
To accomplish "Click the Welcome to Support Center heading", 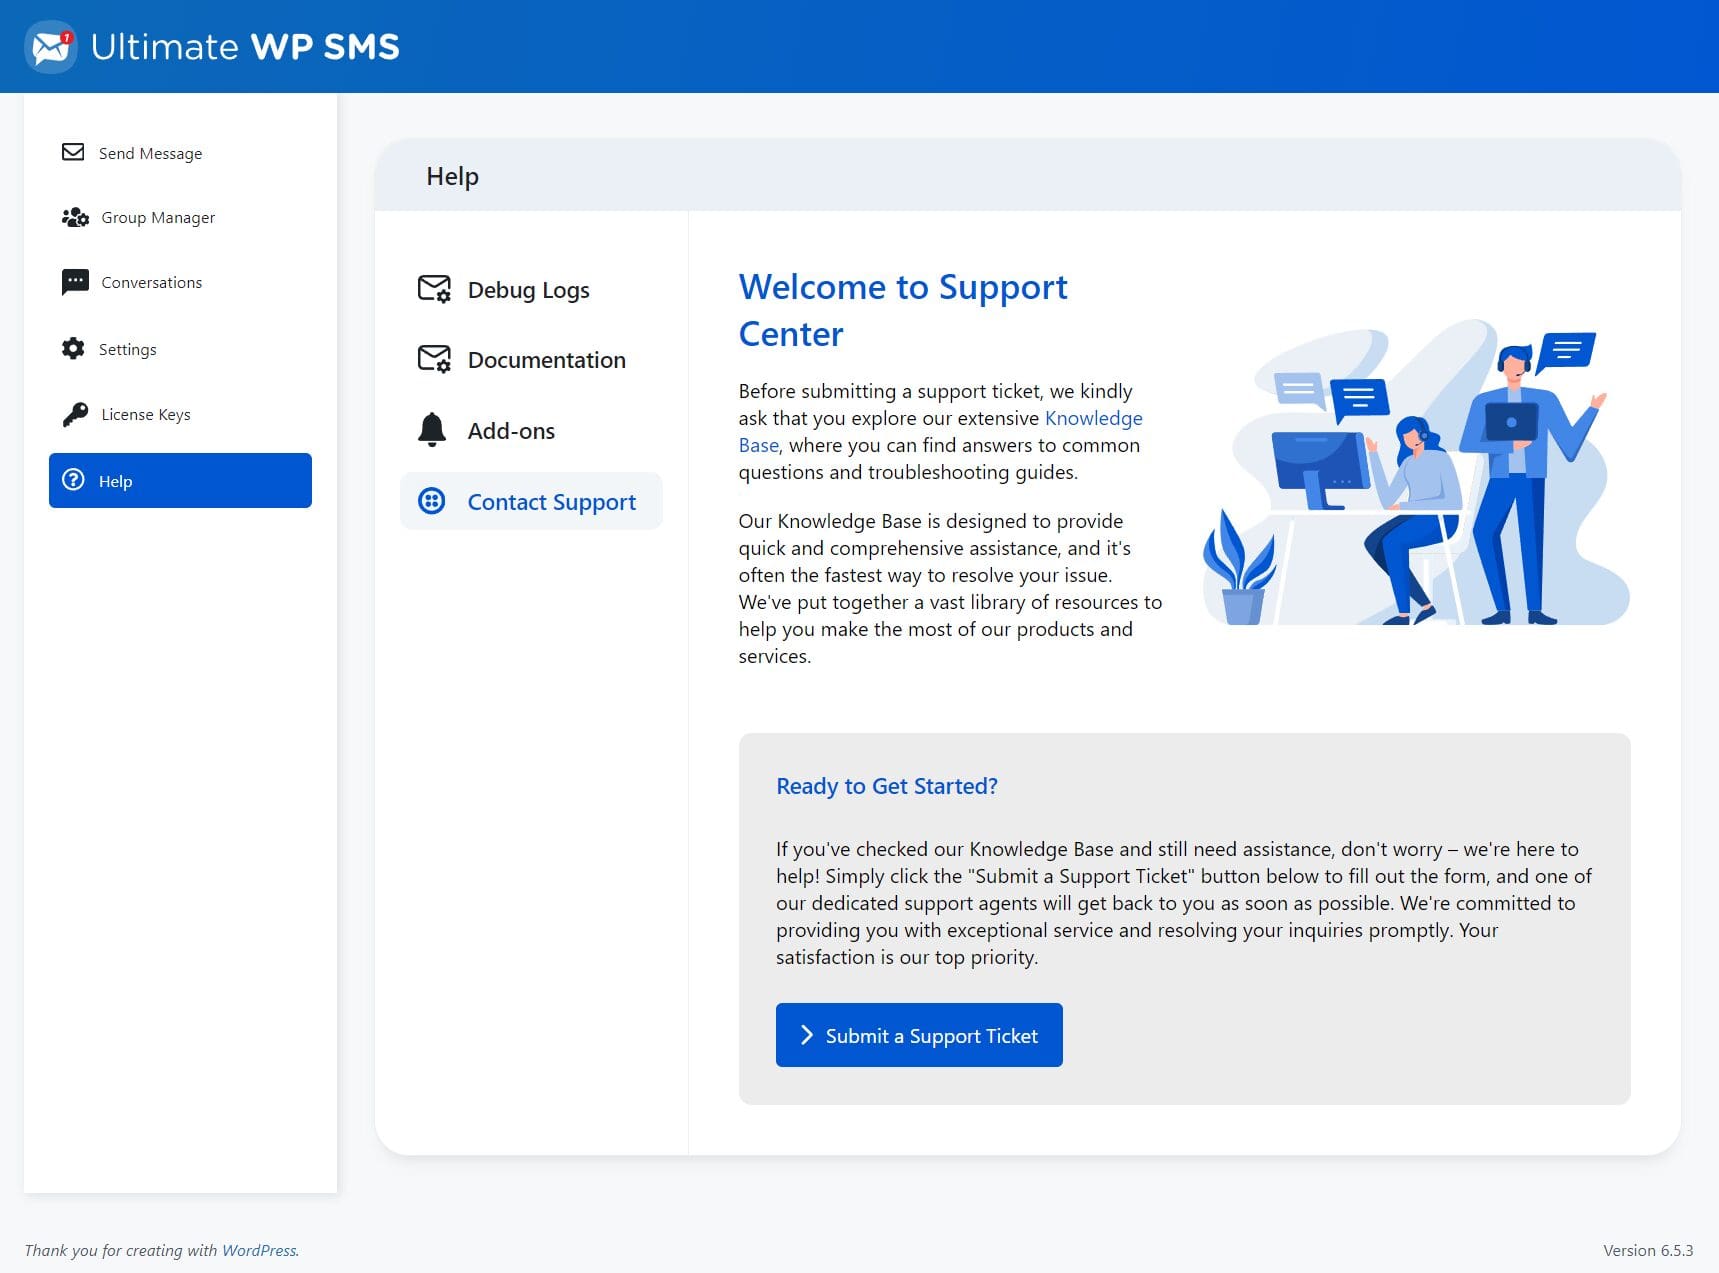I will 903,310.
